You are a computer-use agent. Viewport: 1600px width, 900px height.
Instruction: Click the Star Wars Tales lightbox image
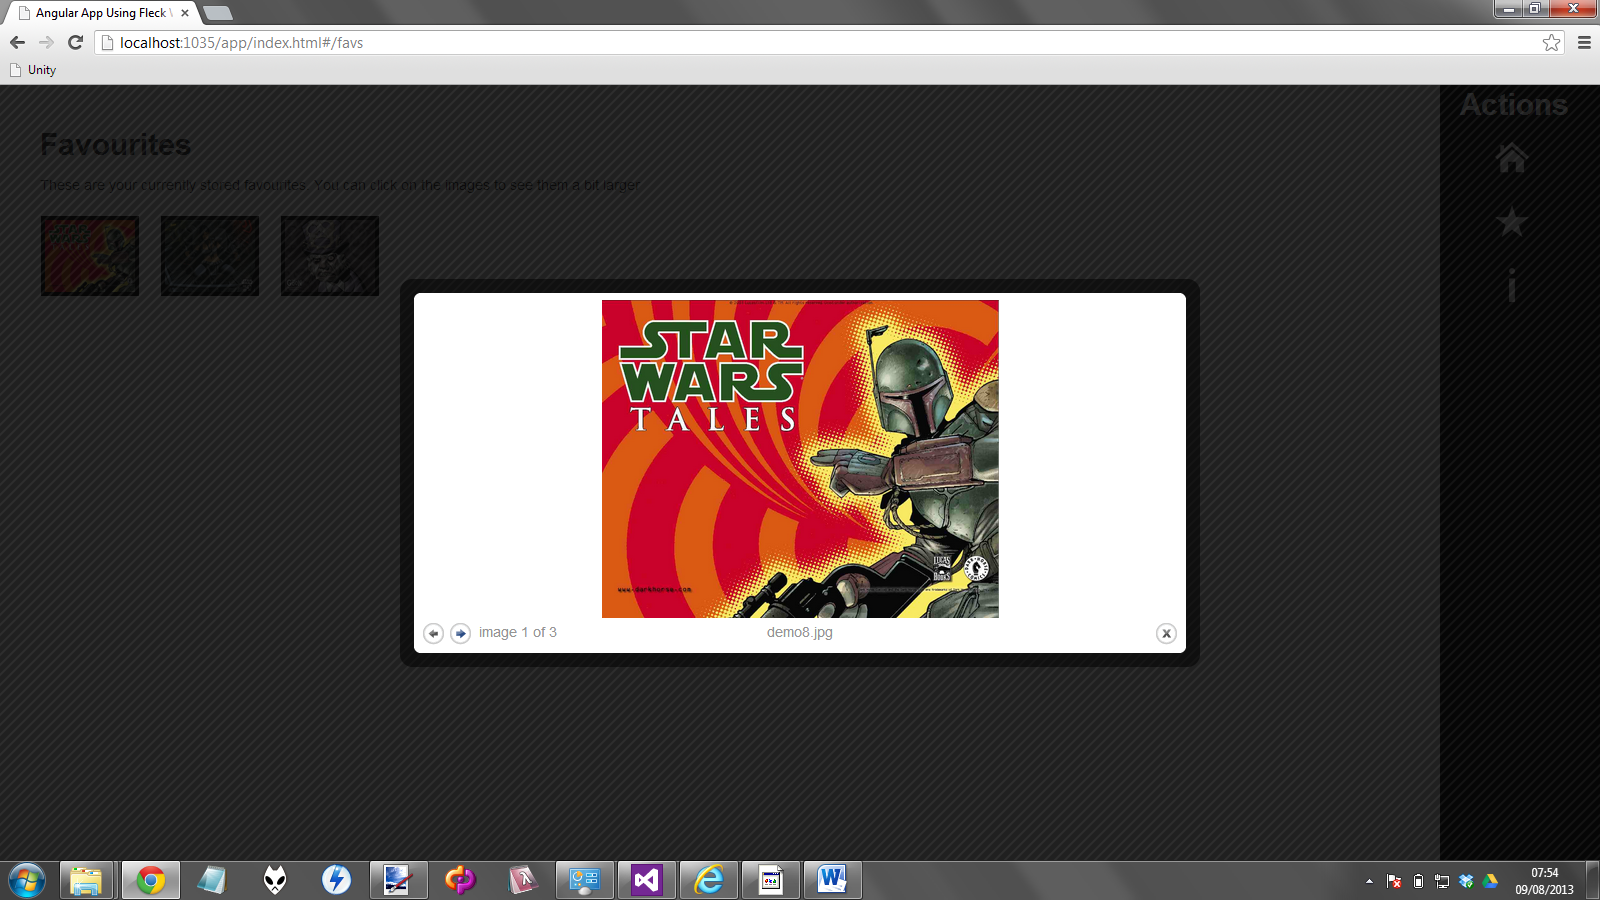pos(800,459)
